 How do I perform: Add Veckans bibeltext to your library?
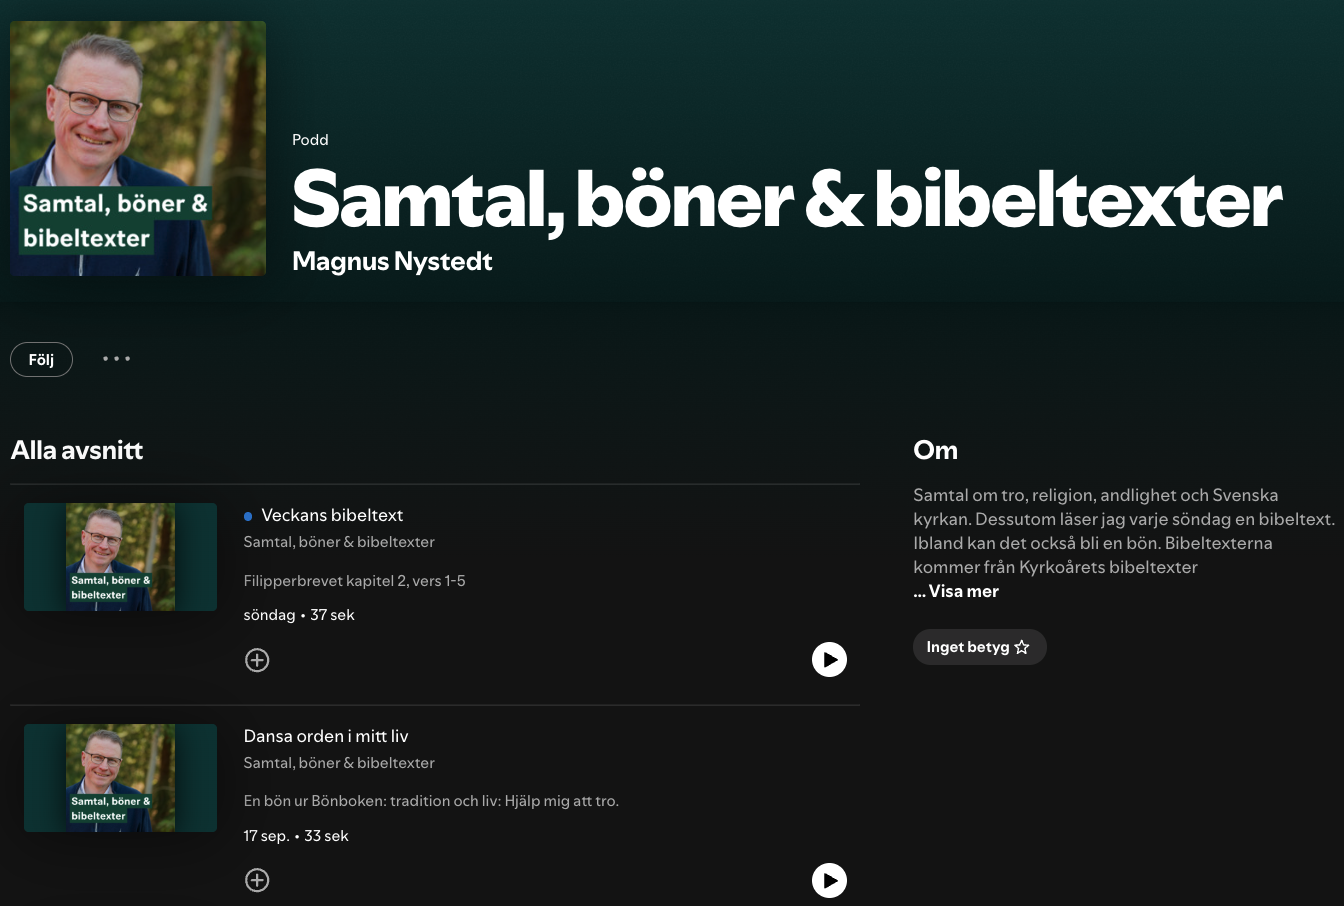(x=257, y=660)
